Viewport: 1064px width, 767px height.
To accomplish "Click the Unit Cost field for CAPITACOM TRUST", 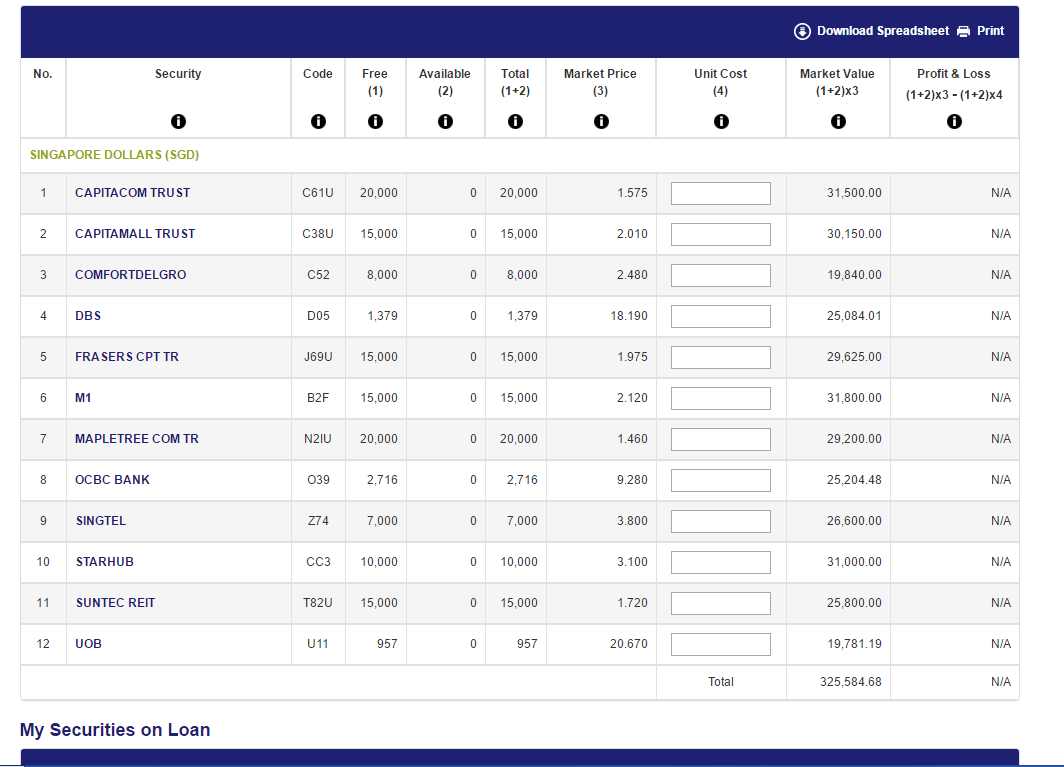I will (x=720, y=193).
